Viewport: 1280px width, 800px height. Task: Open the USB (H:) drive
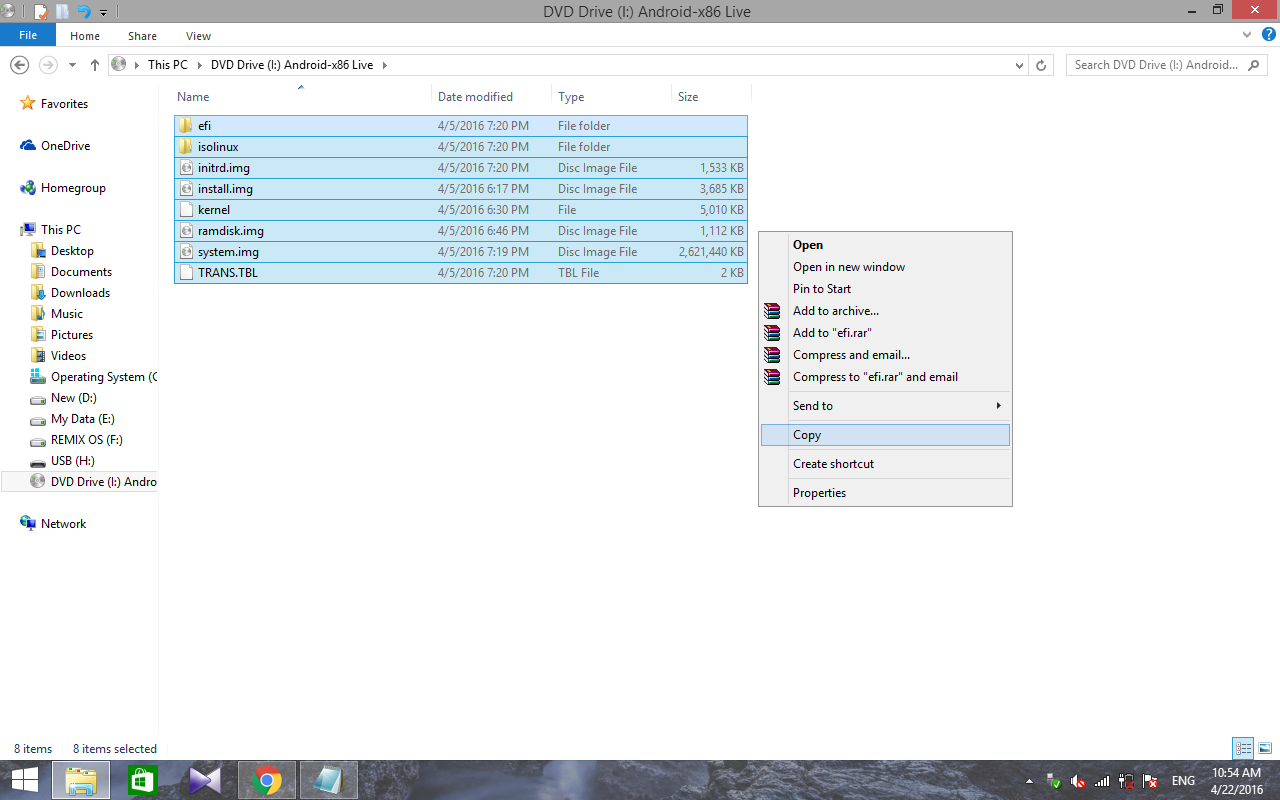click(x=73, y=461)
